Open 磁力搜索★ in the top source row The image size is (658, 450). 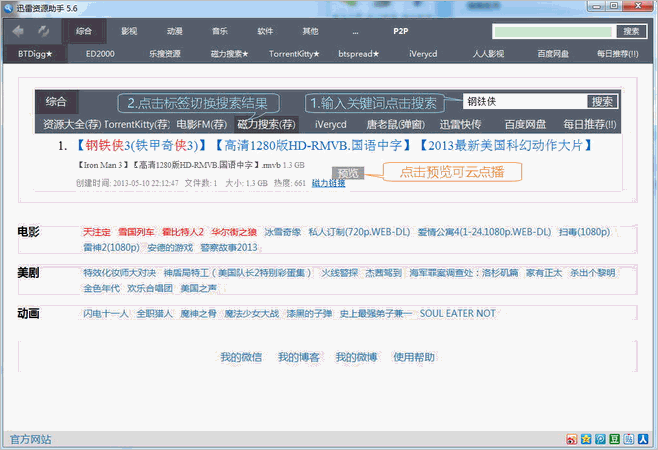click(230, 54)
